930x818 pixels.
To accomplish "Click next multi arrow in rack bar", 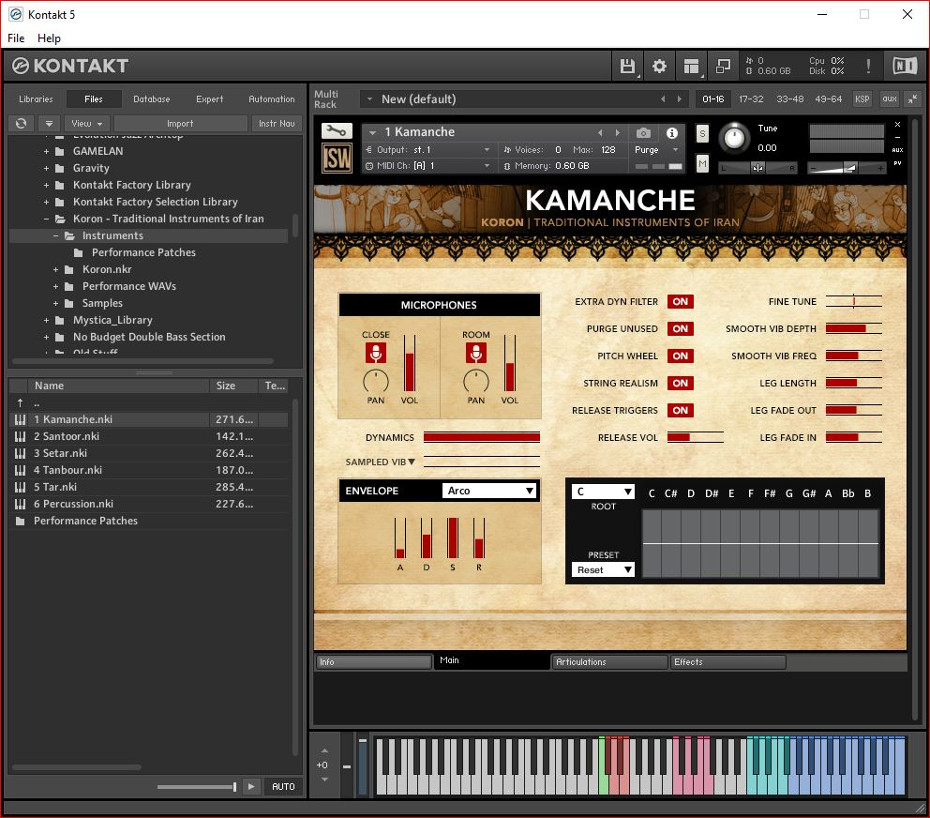I will tap(679, 99).
